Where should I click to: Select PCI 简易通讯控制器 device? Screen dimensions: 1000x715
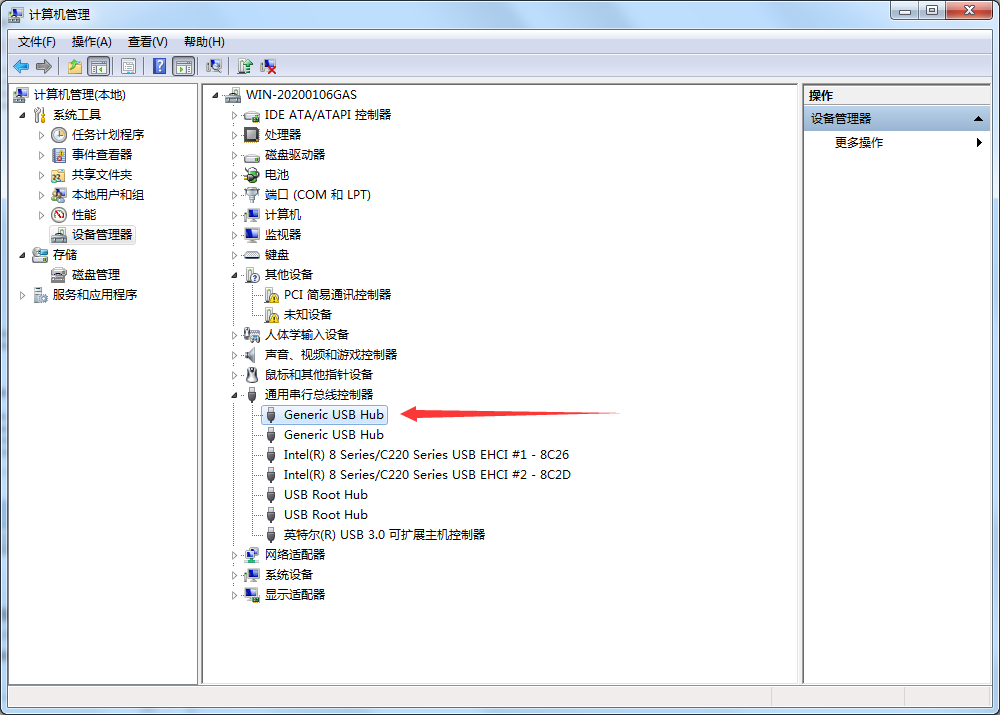[x=337, y=295]
